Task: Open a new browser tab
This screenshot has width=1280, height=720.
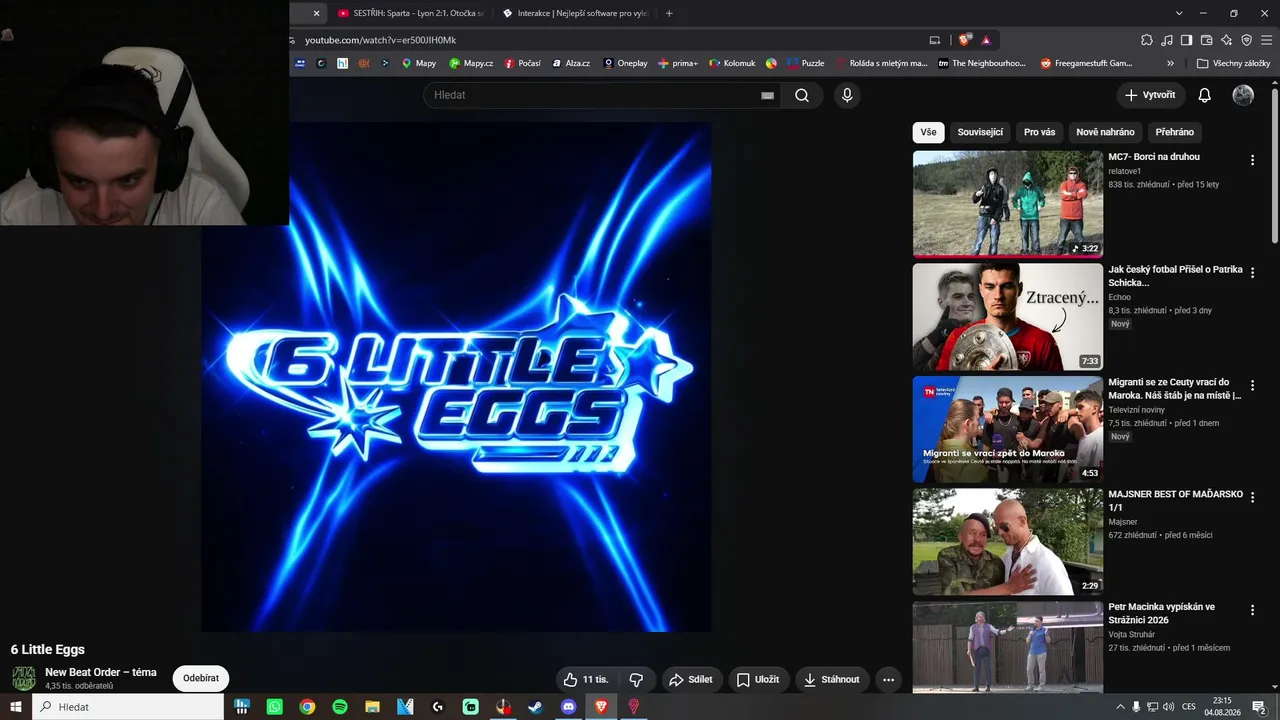Action: (x=669, y=13)
